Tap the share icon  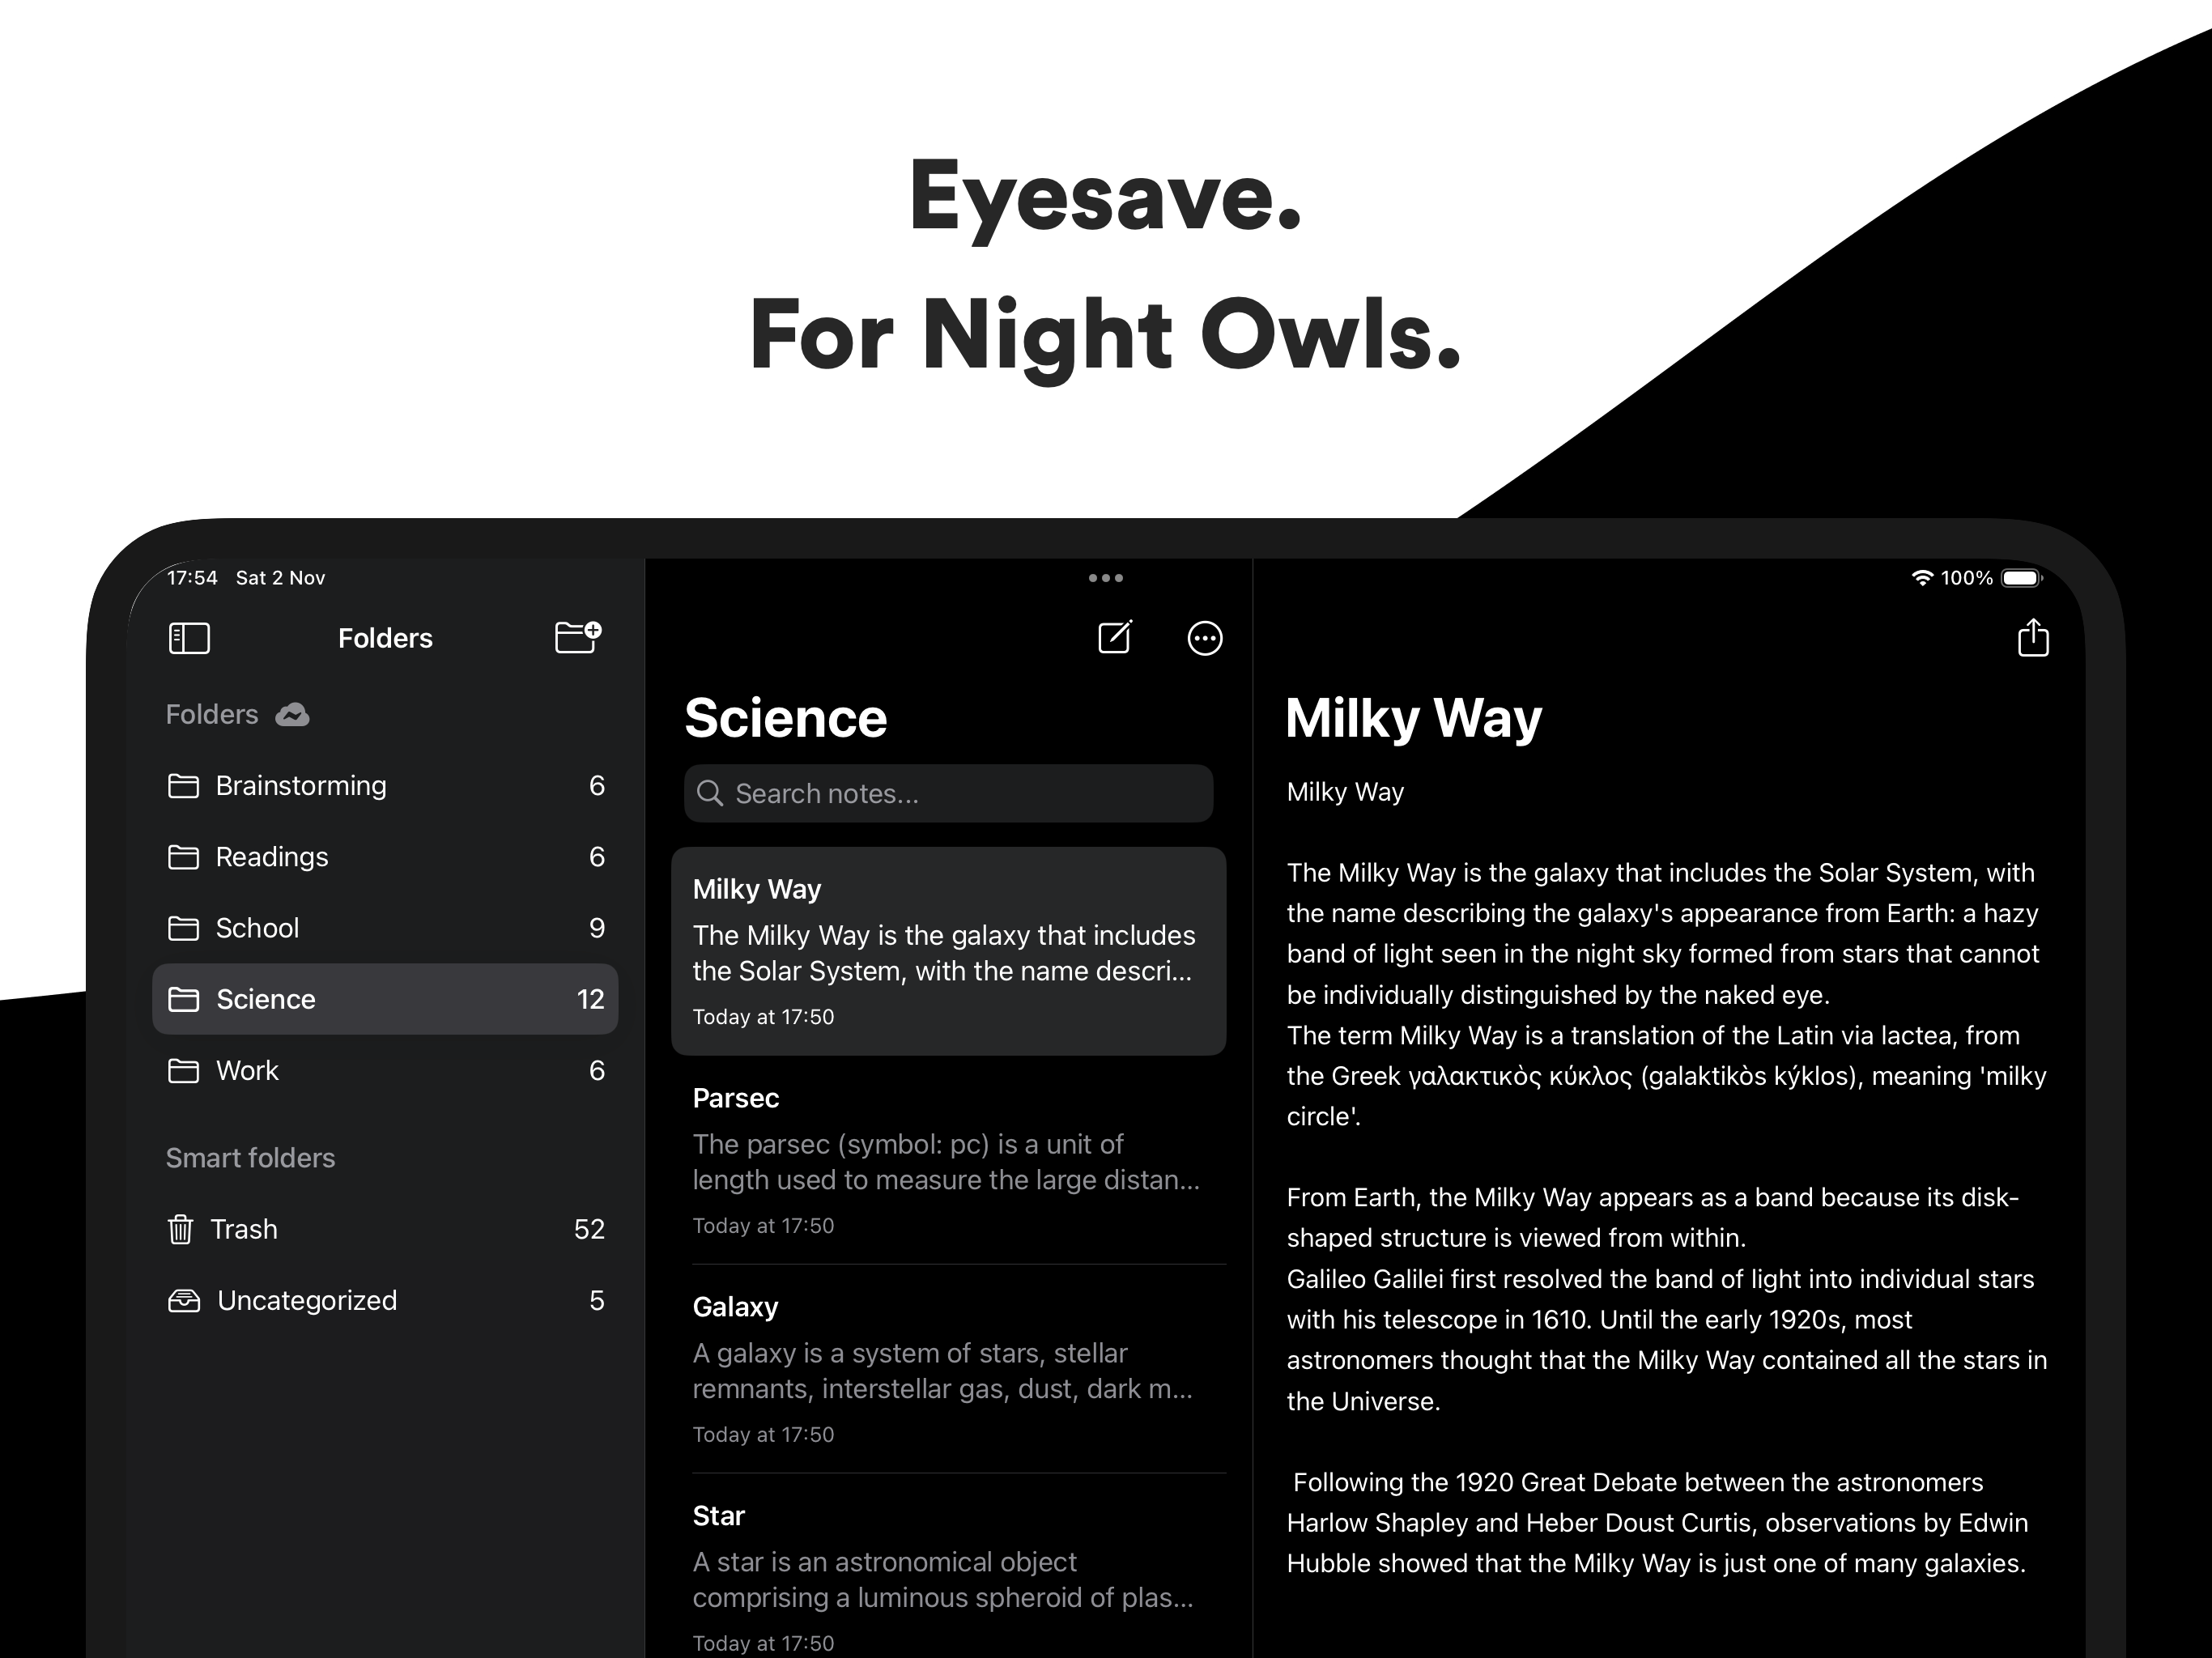pyautogui.click(x=2032, y=637)
